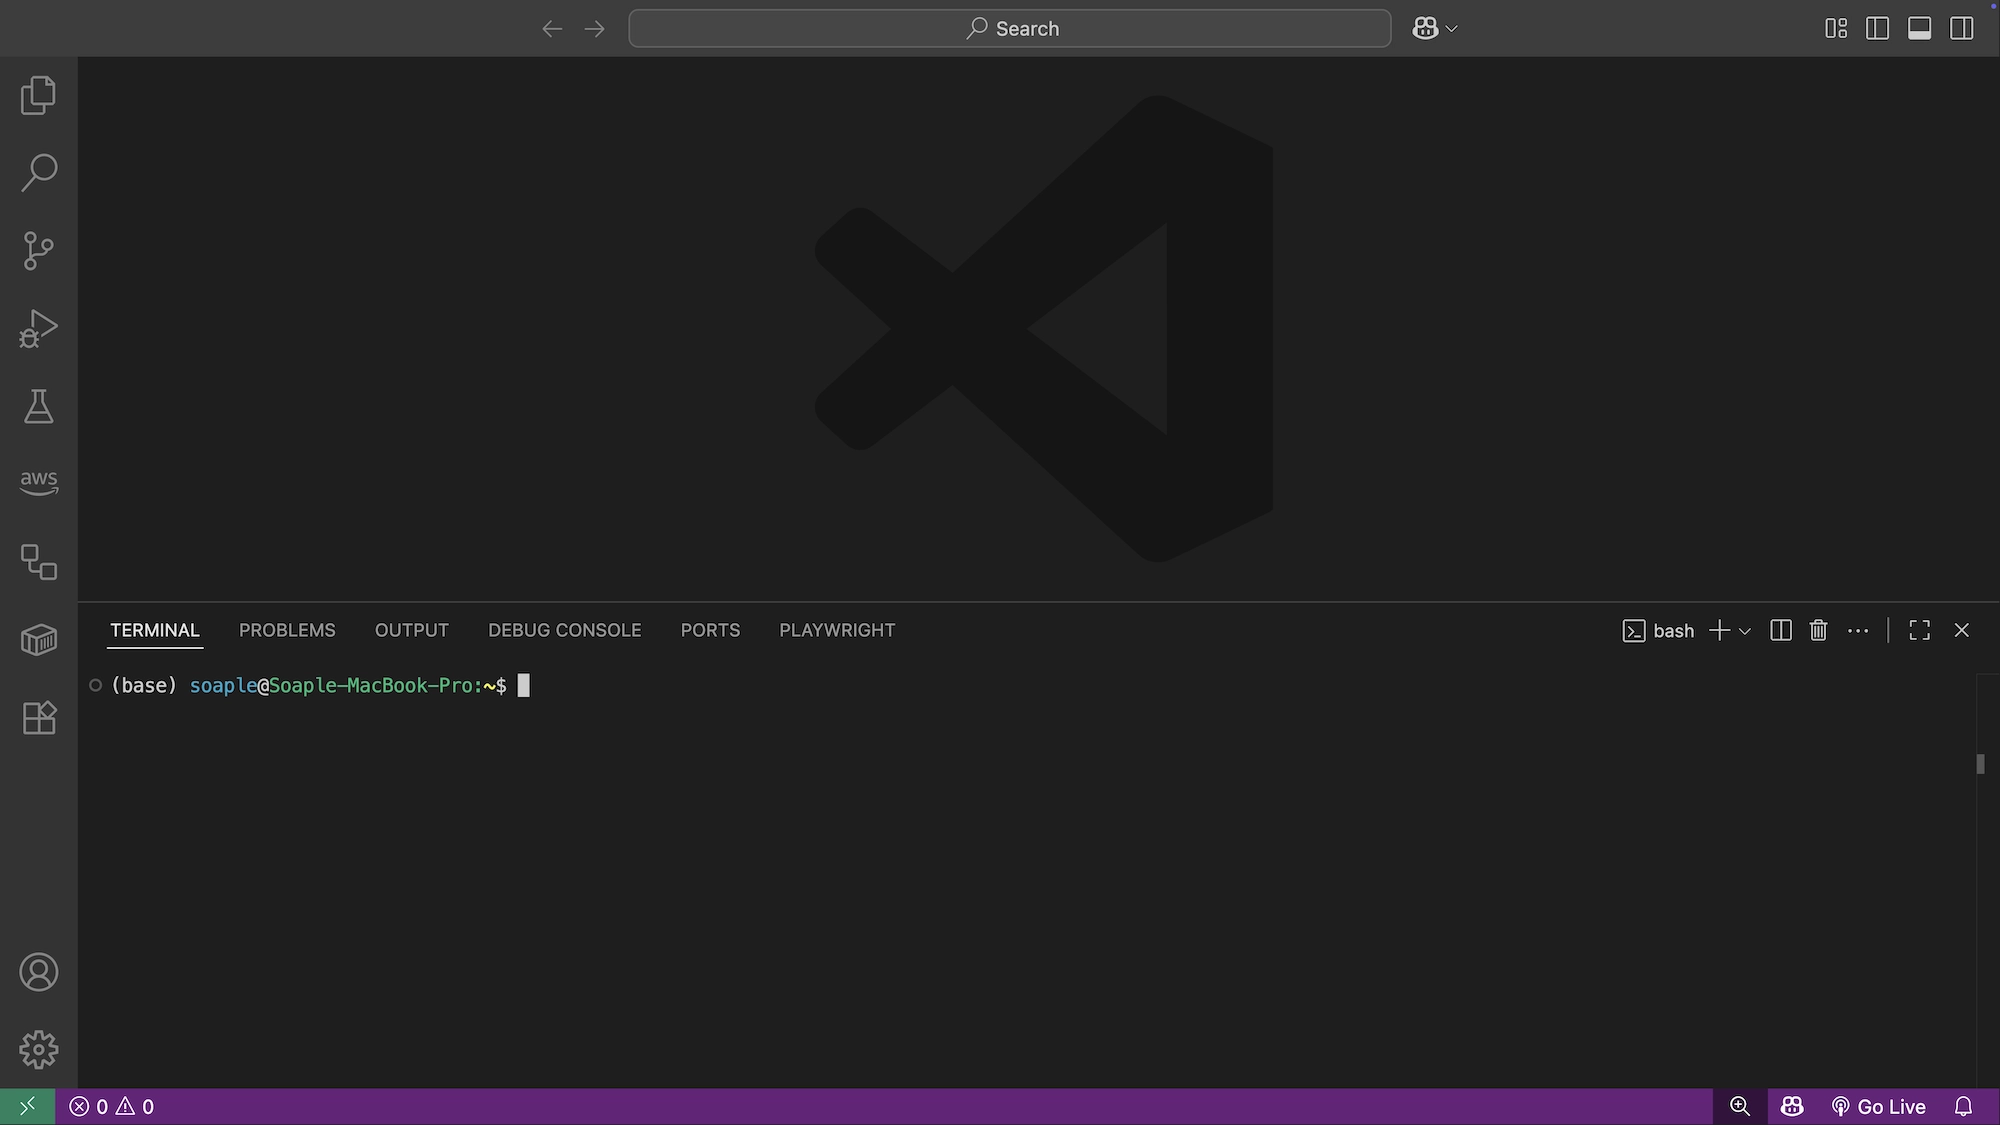Open the Copilot chat dropdown chevron
The width and height of the screenshot is (2000, 1125).
pos(1452,29)
